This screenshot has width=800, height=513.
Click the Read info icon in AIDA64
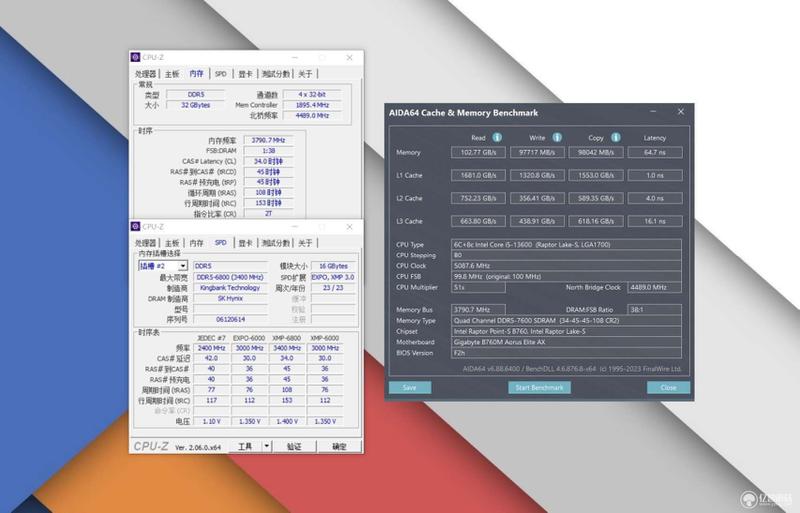497,137
